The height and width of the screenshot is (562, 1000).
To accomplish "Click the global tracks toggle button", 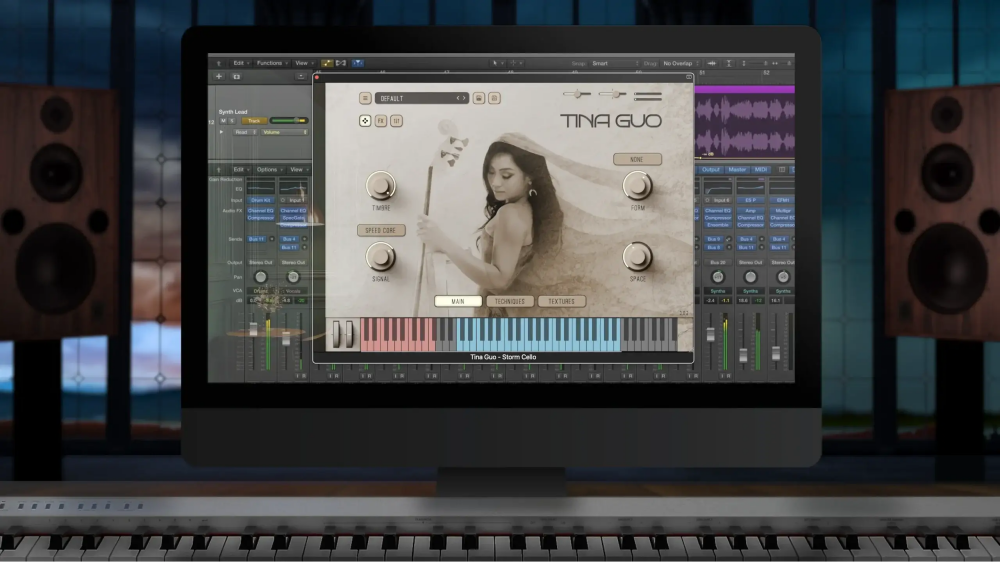I will click(301, 77).
